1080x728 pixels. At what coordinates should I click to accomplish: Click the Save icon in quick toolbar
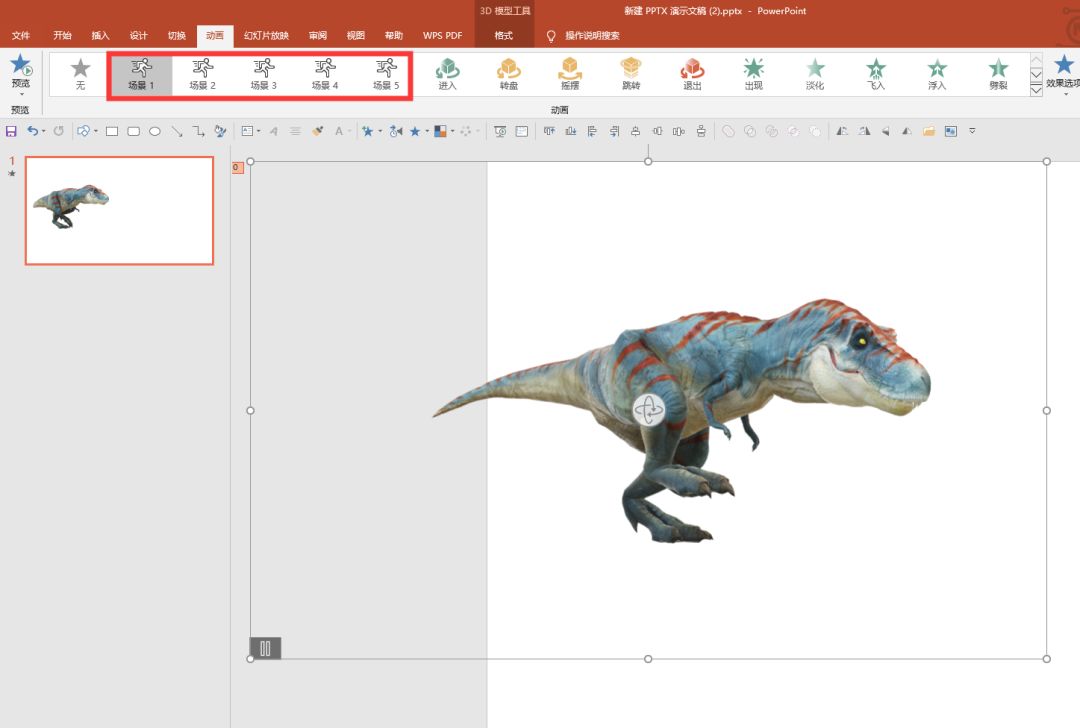coord(12,131)
